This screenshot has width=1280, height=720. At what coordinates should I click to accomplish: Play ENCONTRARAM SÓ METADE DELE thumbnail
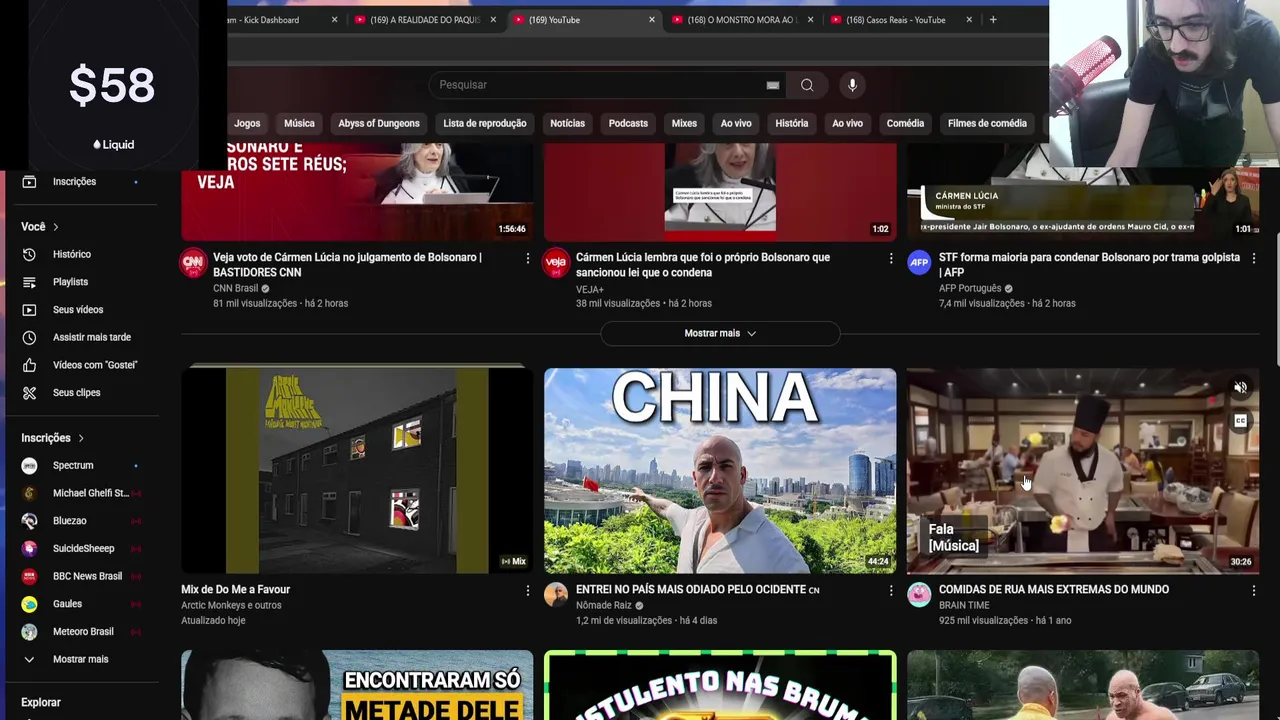click(x=357, y=685)
